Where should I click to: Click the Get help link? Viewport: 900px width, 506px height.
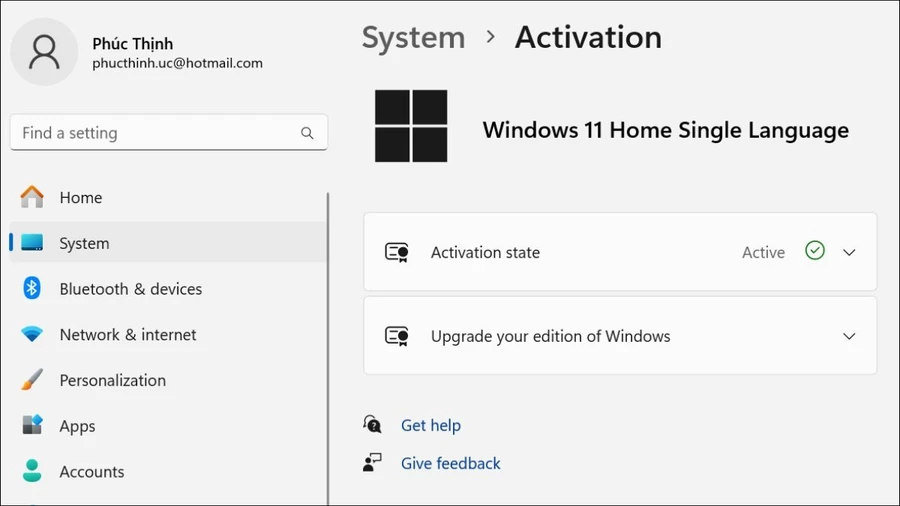(x=430, y=425)
